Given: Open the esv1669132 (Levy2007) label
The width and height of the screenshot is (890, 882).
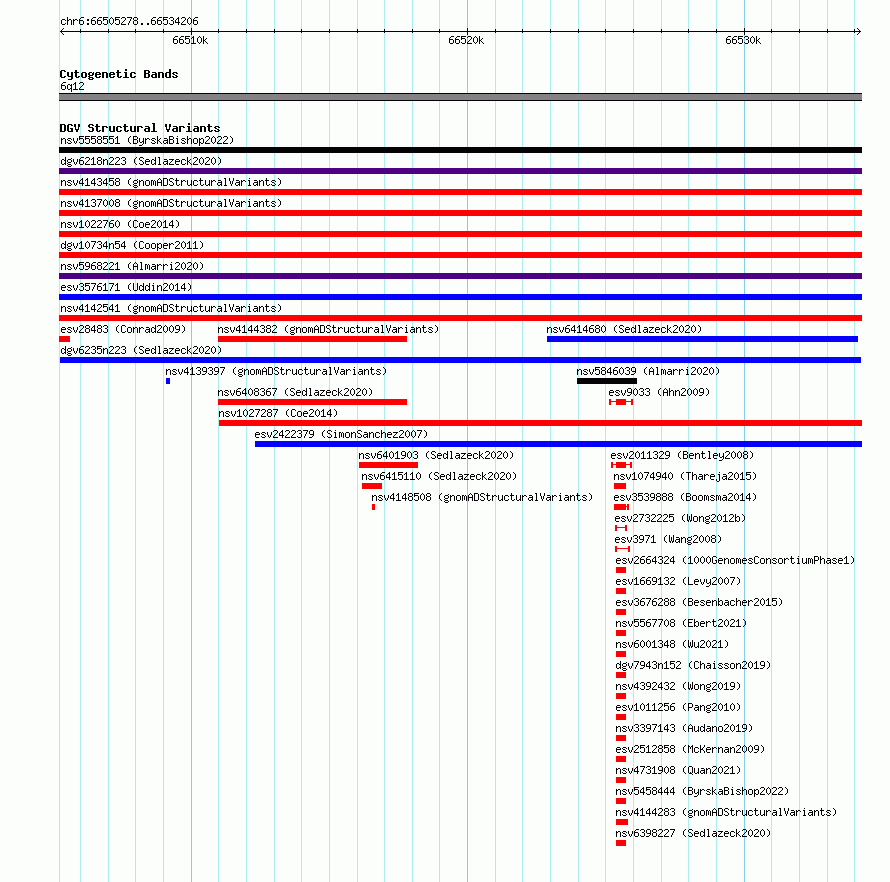Looking at the screenshot, I should [678, 581].
